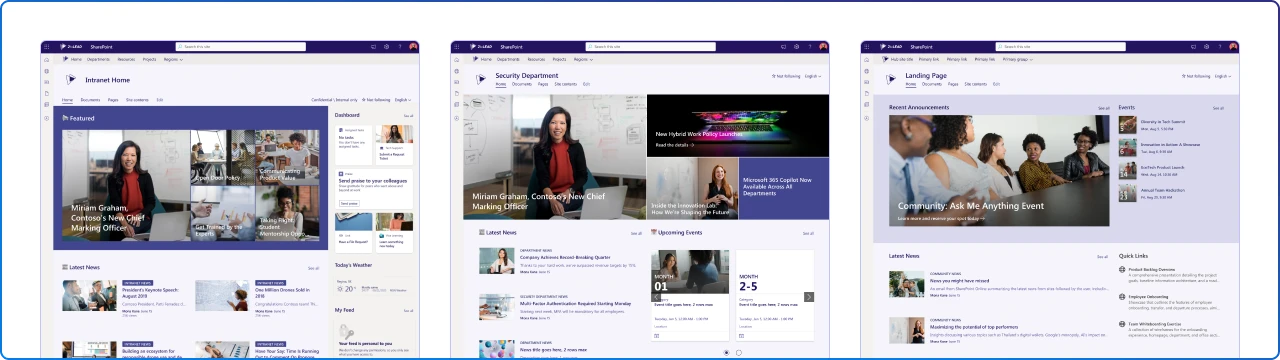Open English language dropdown on Intranet Home
Image resolution: width=1280 pixels, height=360 pixels.
[x=403, y=100]
